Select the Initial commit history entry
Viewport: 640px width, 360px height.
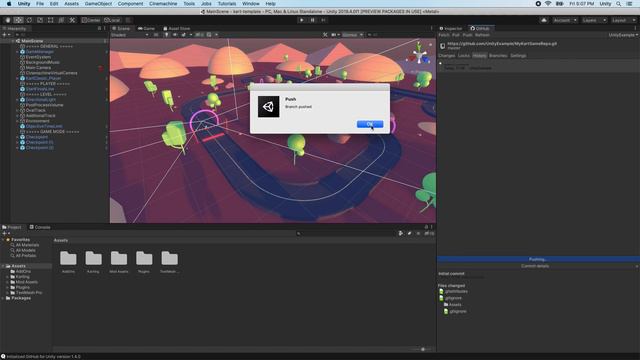[x=538, y=66]
